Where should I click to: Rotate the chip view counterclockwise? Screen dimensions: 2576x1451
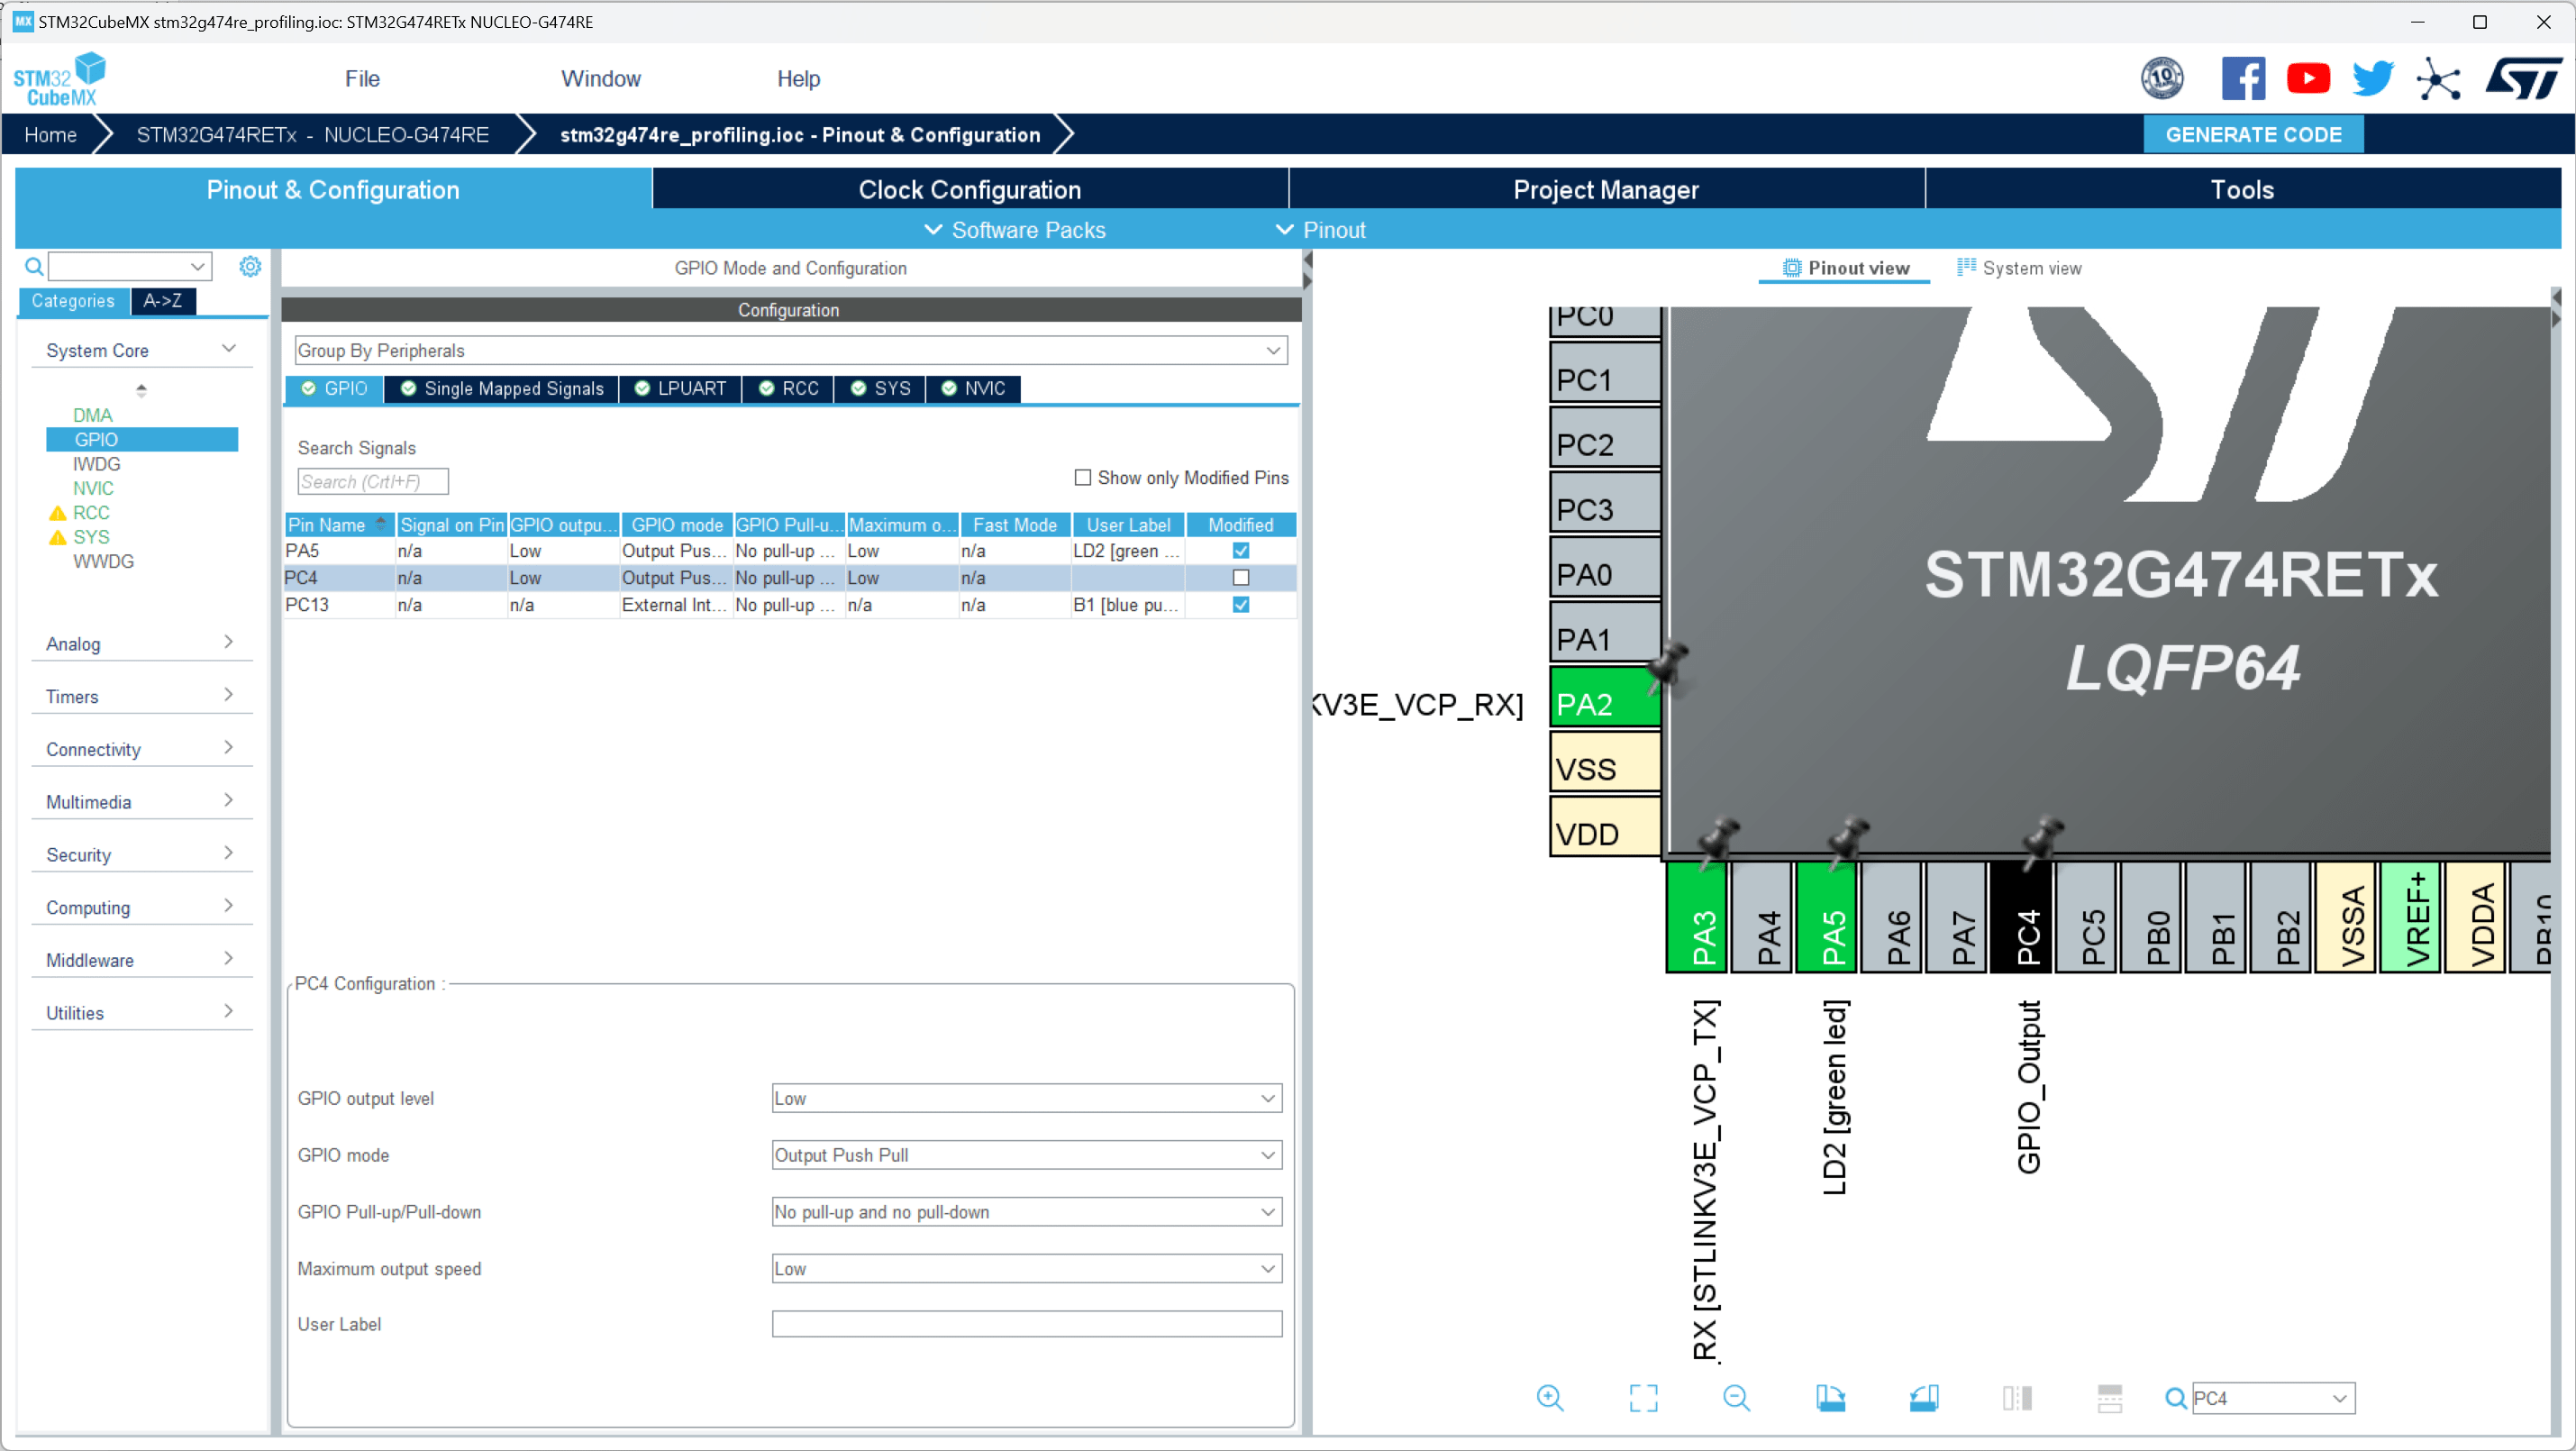pyautogui.click(x=1925, y=1398)
